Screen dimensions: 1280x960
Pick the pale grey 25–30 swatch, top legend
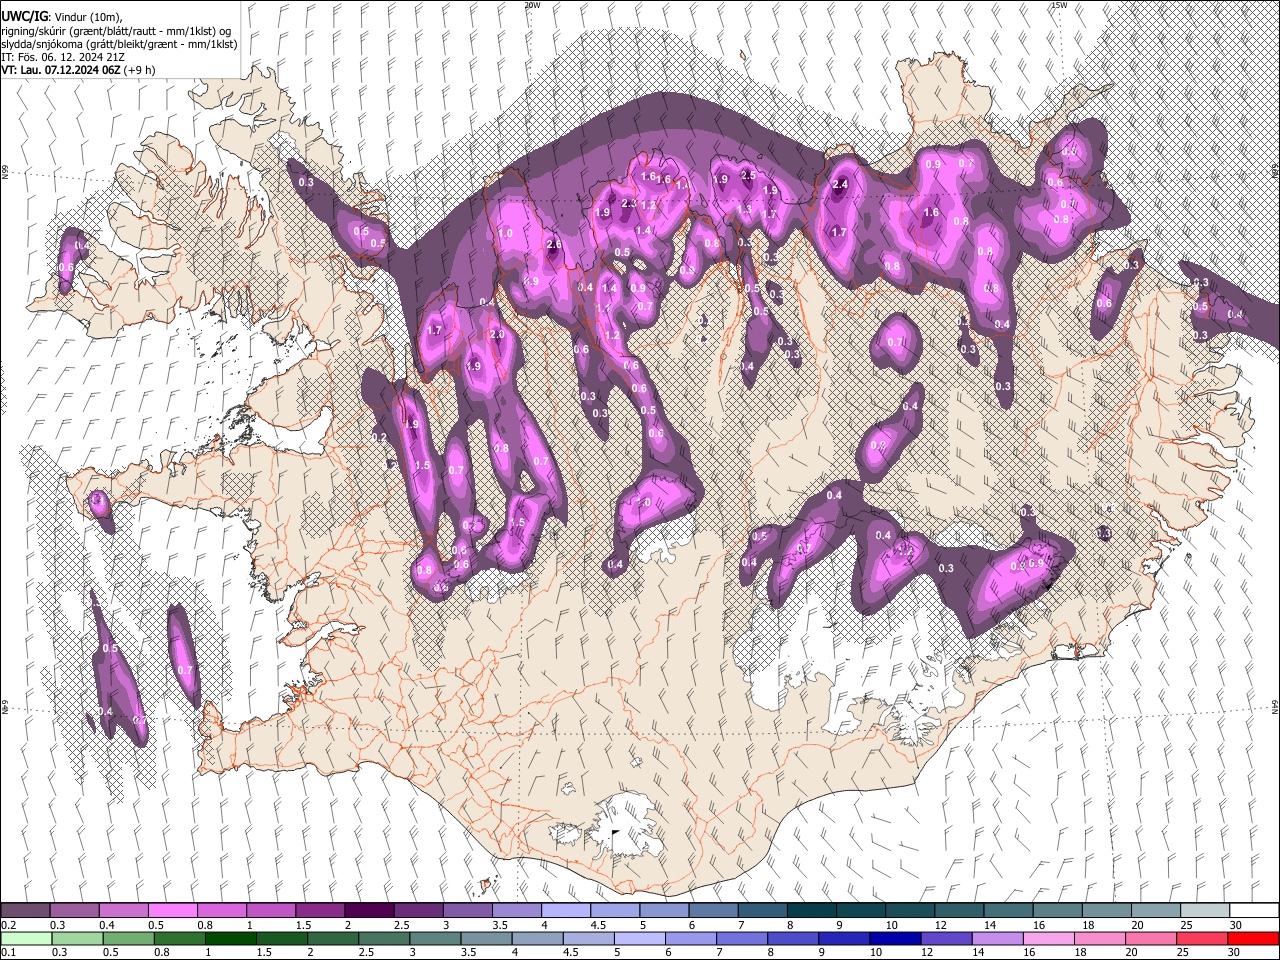point(1203,910)
